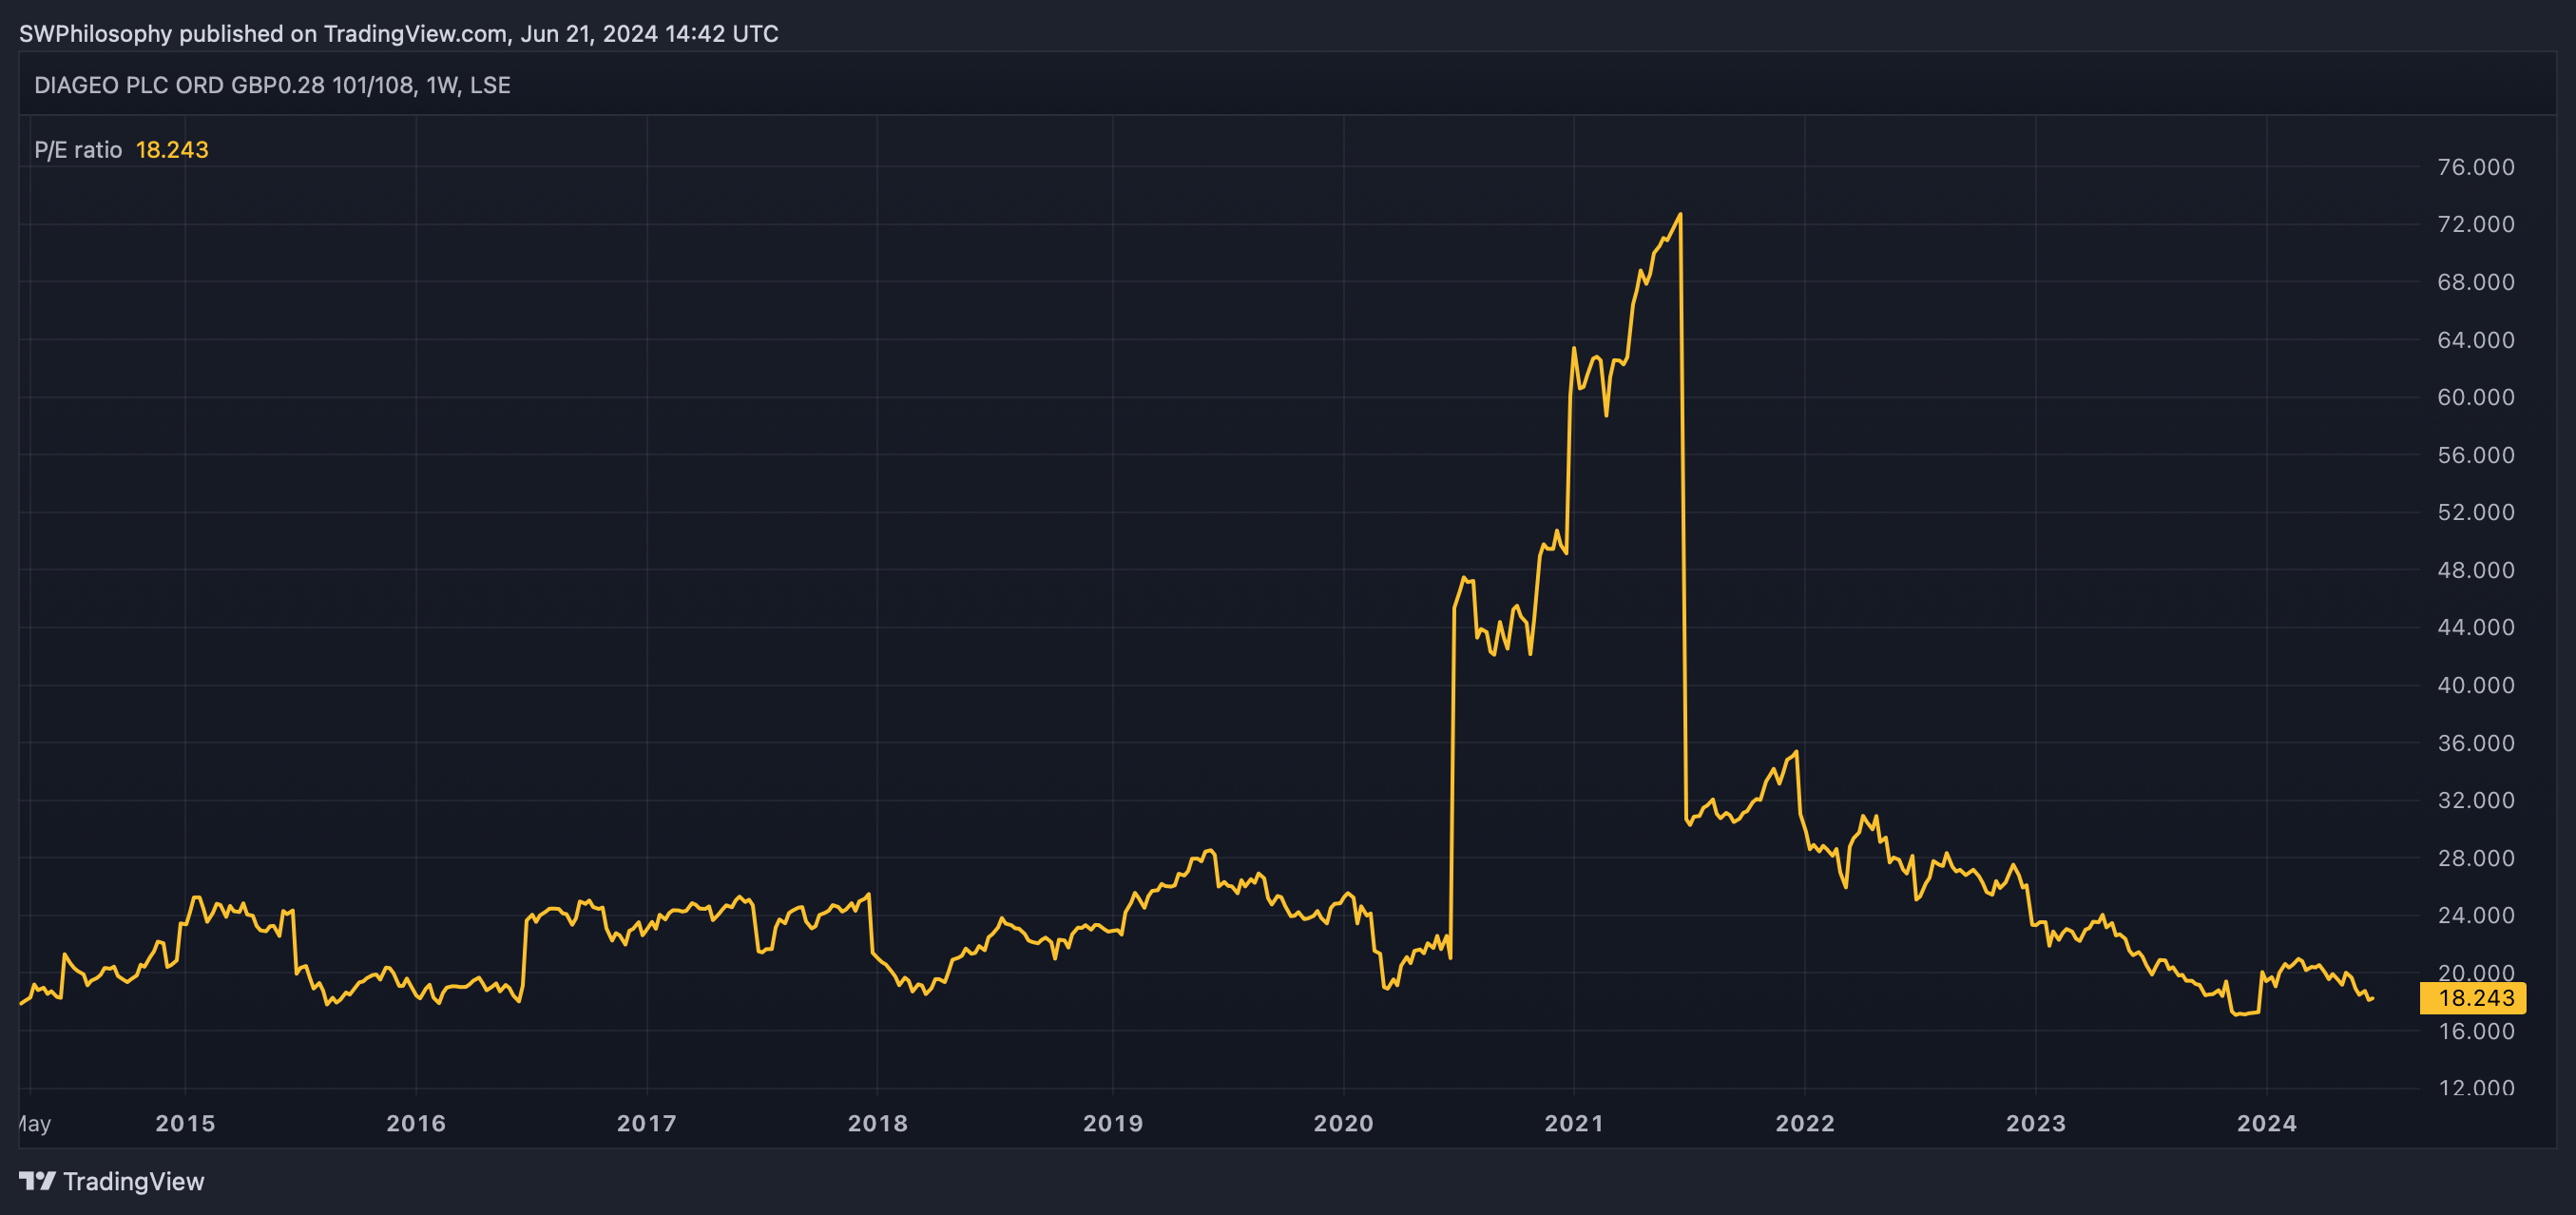2576x1215 pixels.
Task: Click the end point of P/E line
Action: (x=2372, y=998)
